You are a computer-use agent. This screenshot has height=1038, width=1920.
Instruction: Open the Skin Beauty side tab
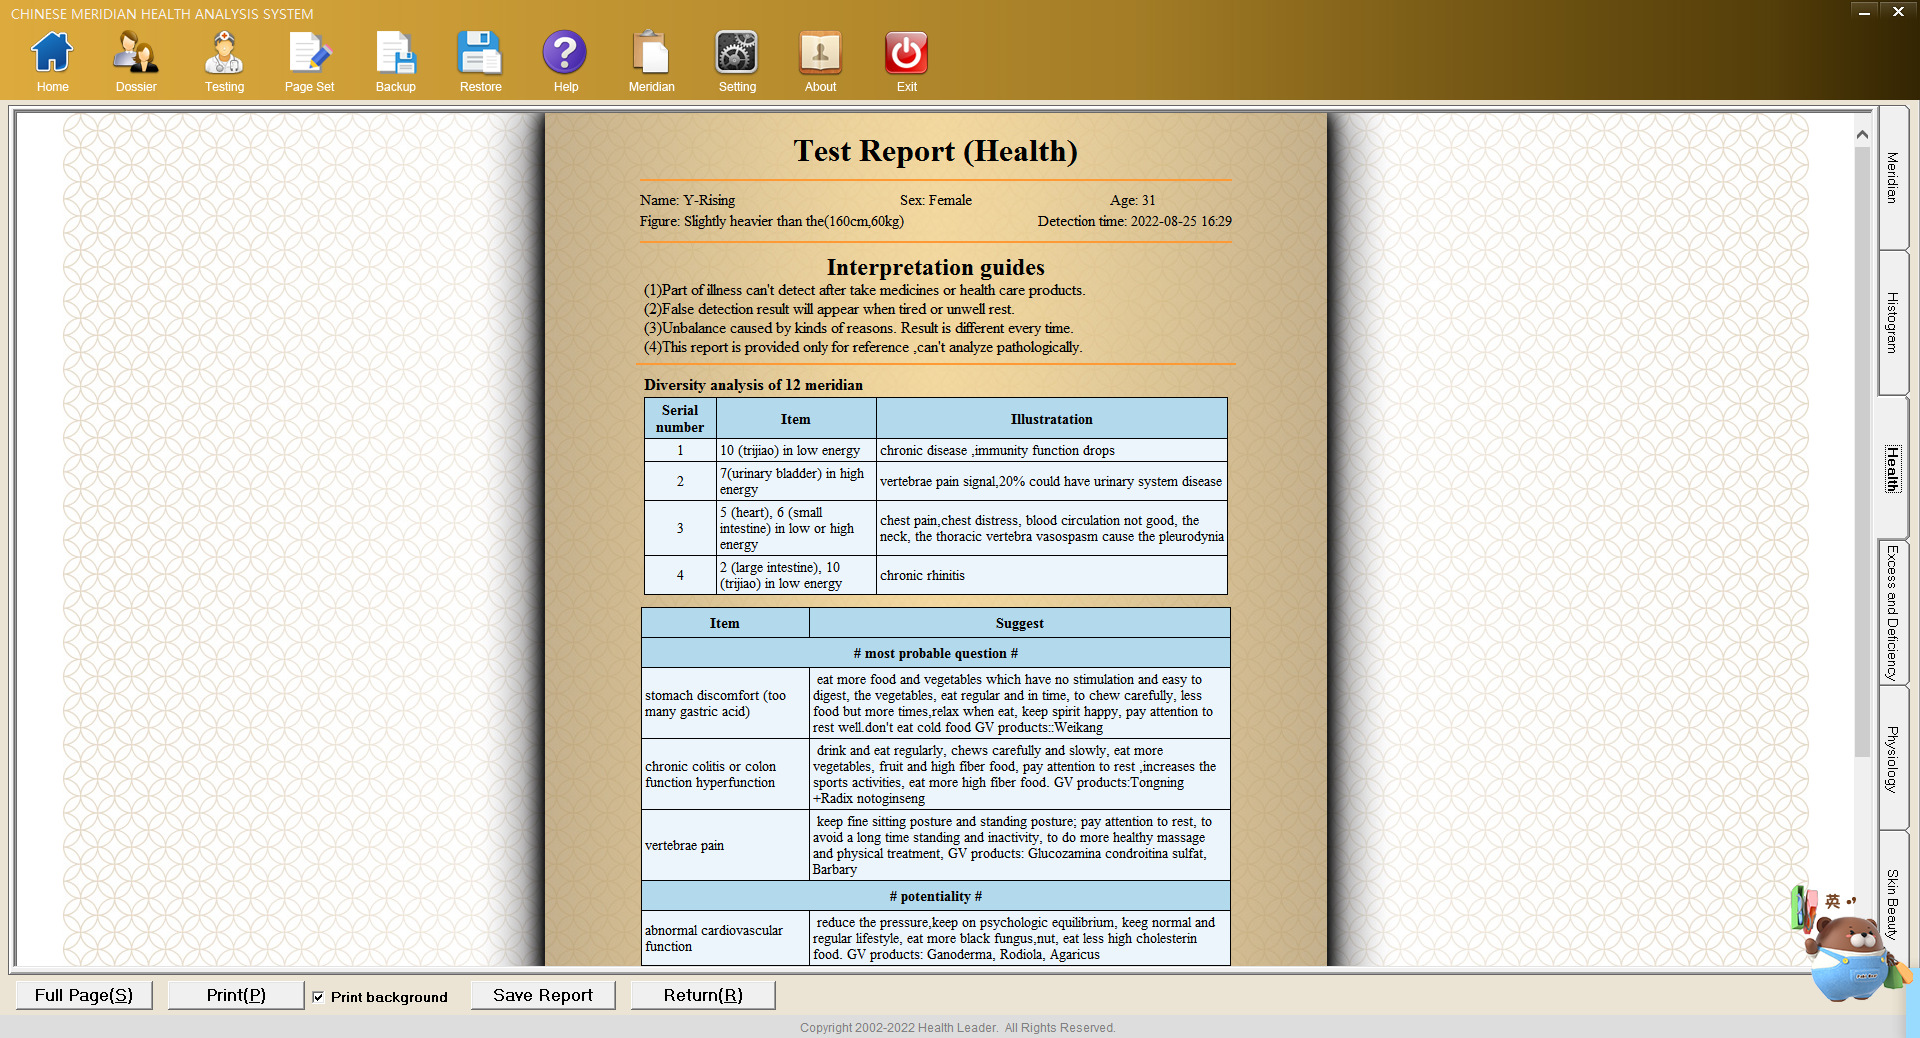pos(1892,903)
